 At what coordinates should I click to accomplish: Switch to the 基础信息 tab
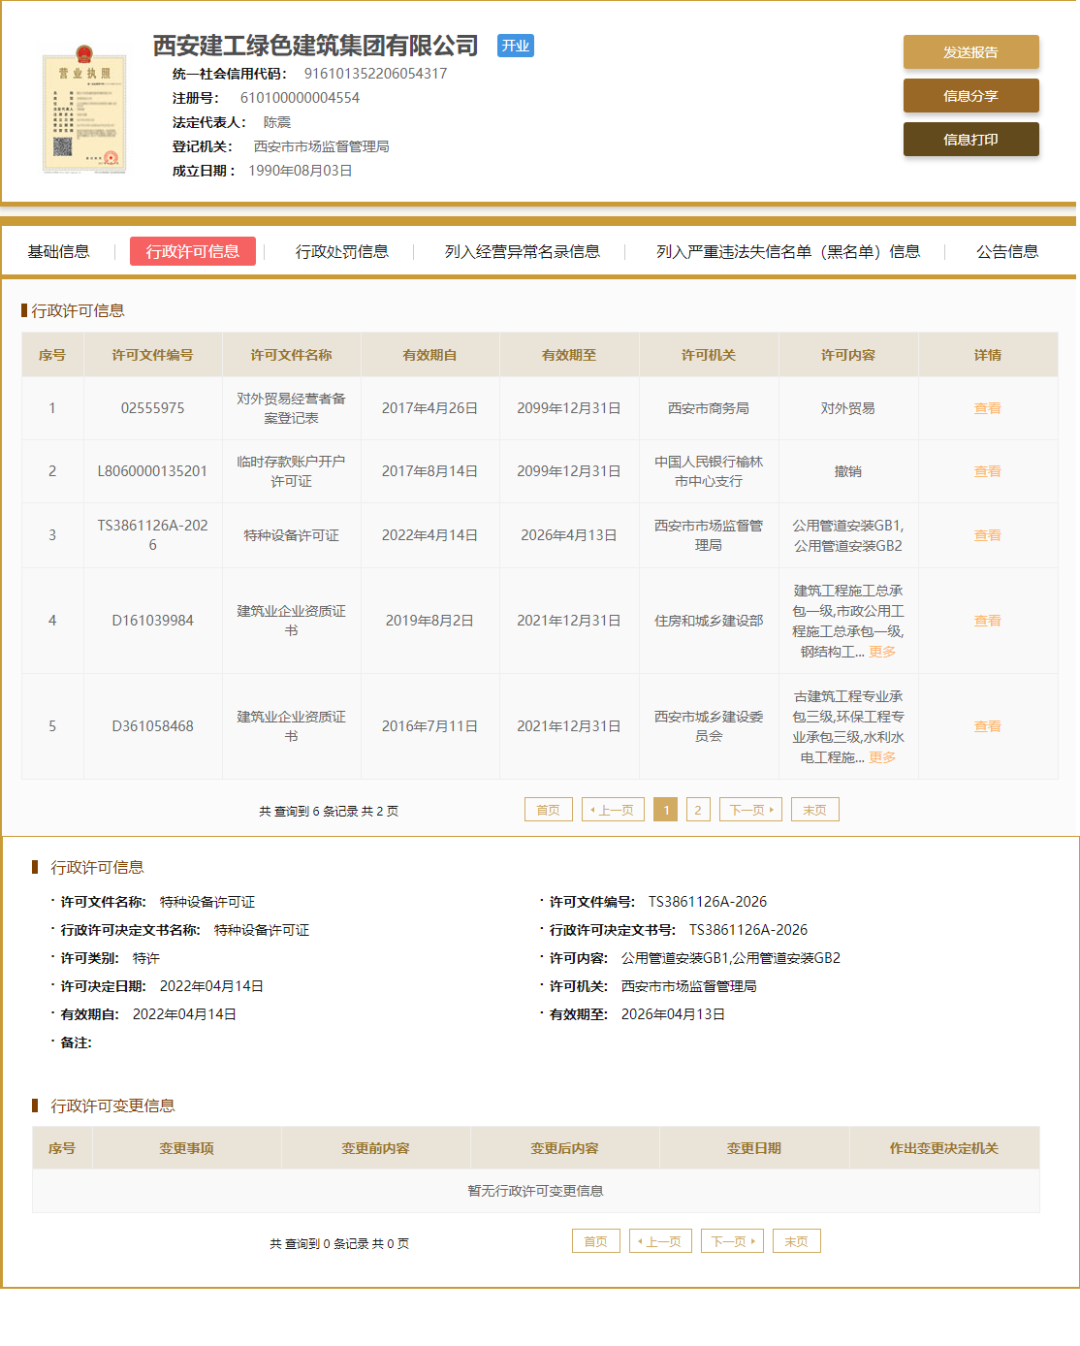coord(58,251)
